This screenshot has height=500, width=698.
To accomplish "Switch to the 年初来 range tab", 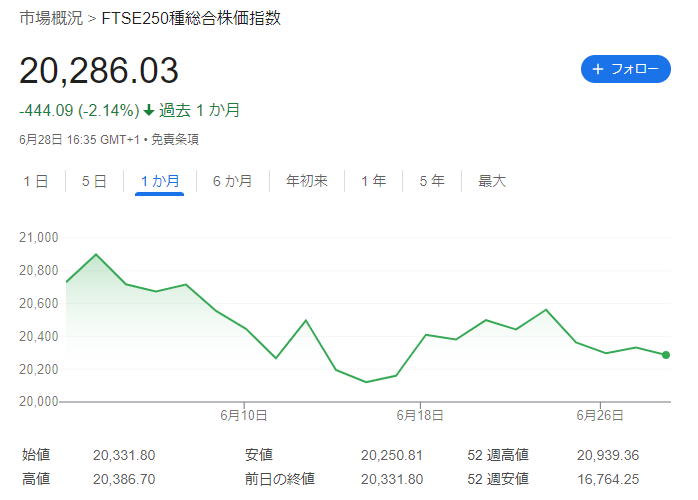I will pyautogui.click(x=307, y=181).
